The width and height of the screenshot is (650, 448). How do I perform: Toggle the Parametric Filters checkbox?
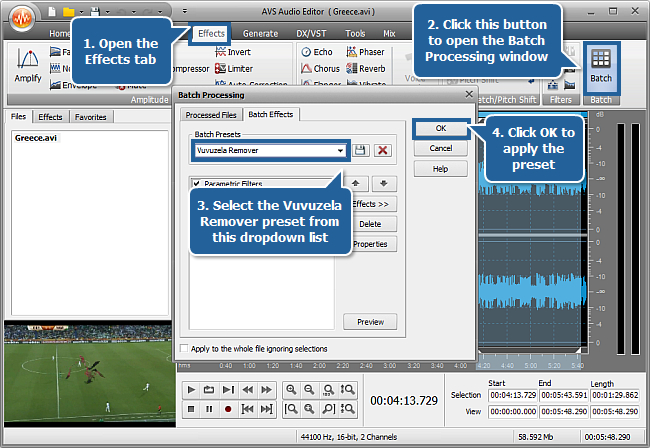coord(197,184)
